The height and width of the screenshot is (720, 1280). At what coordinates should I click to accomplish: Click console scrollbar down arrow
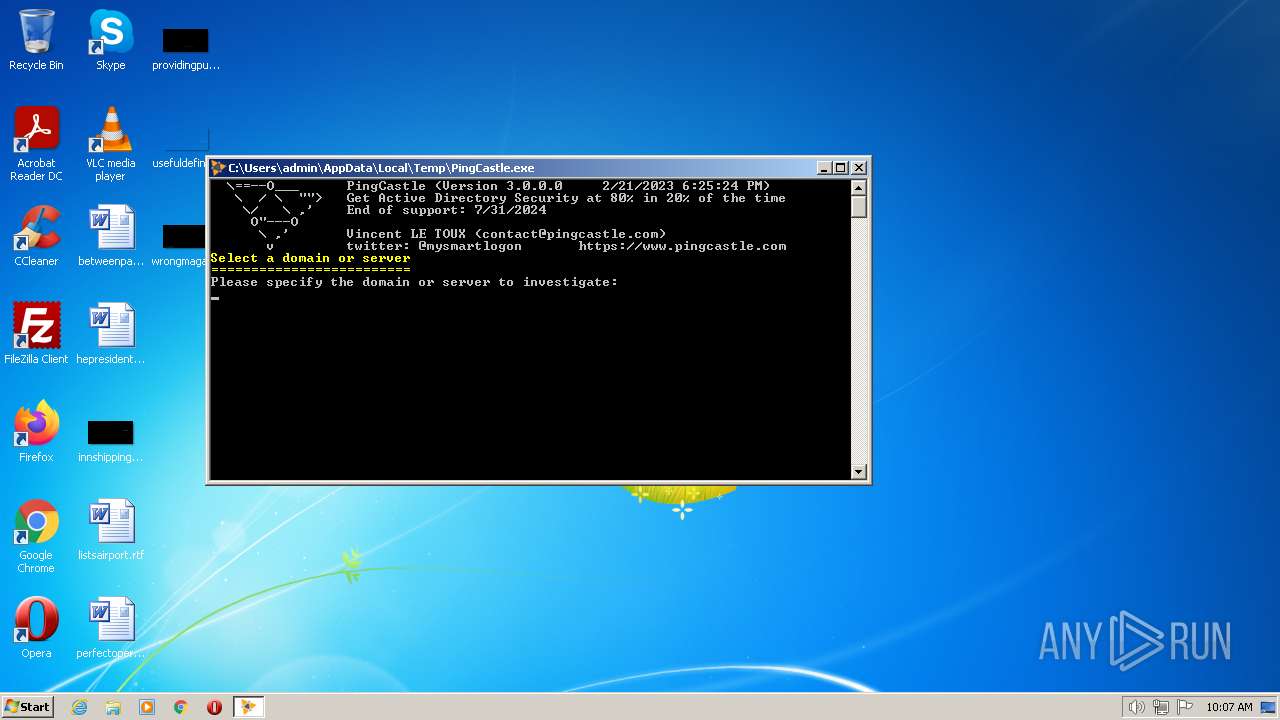tap(859, 472)
